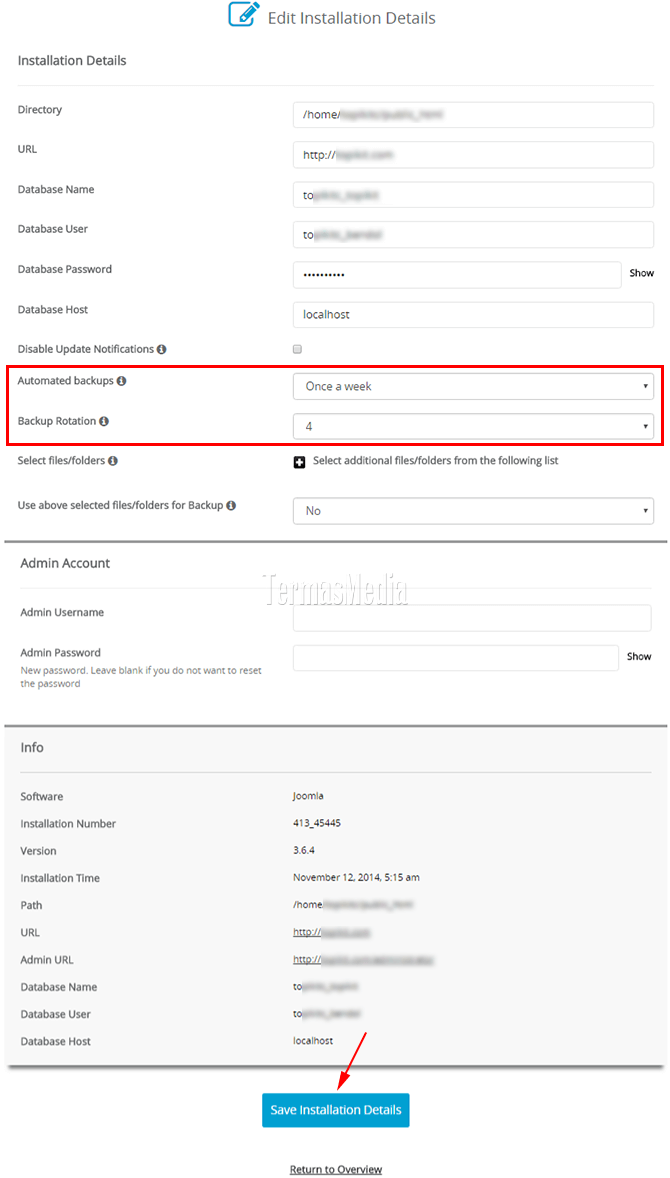Follow the Return to Overview link
This screenshot has height=1178, width=670.
[335, 1169]
